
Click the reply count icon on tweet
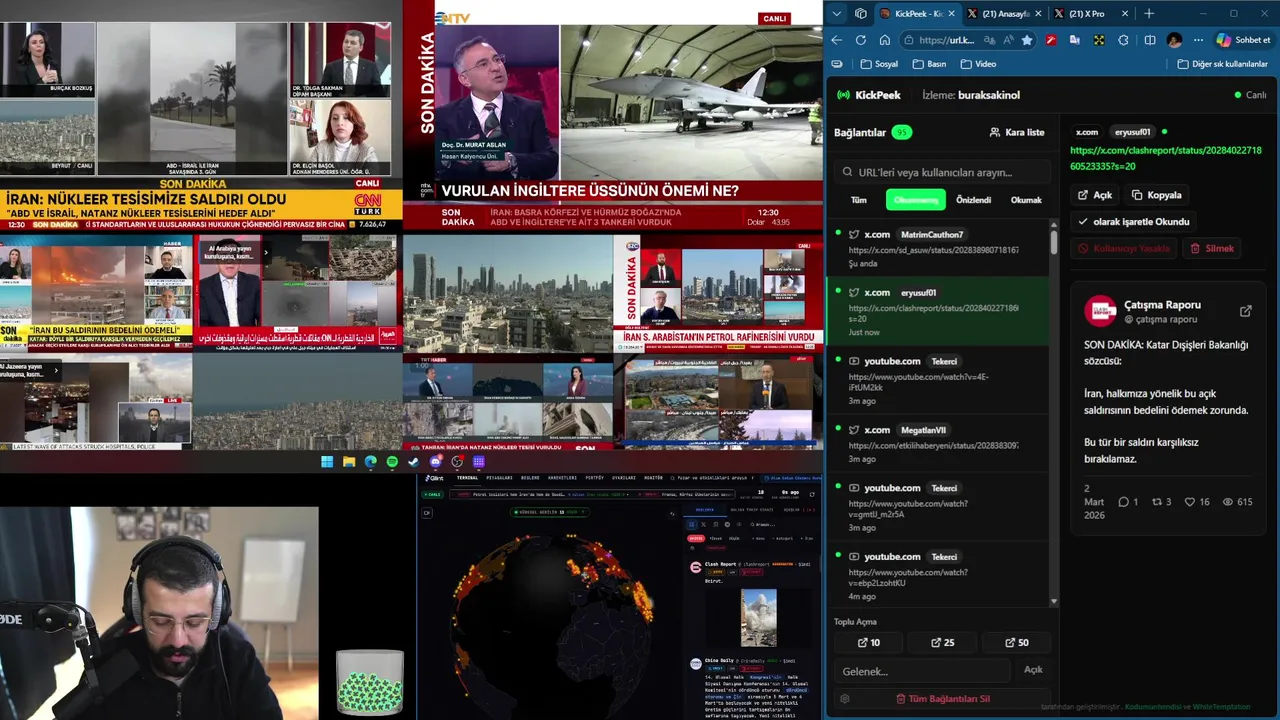1123,502
